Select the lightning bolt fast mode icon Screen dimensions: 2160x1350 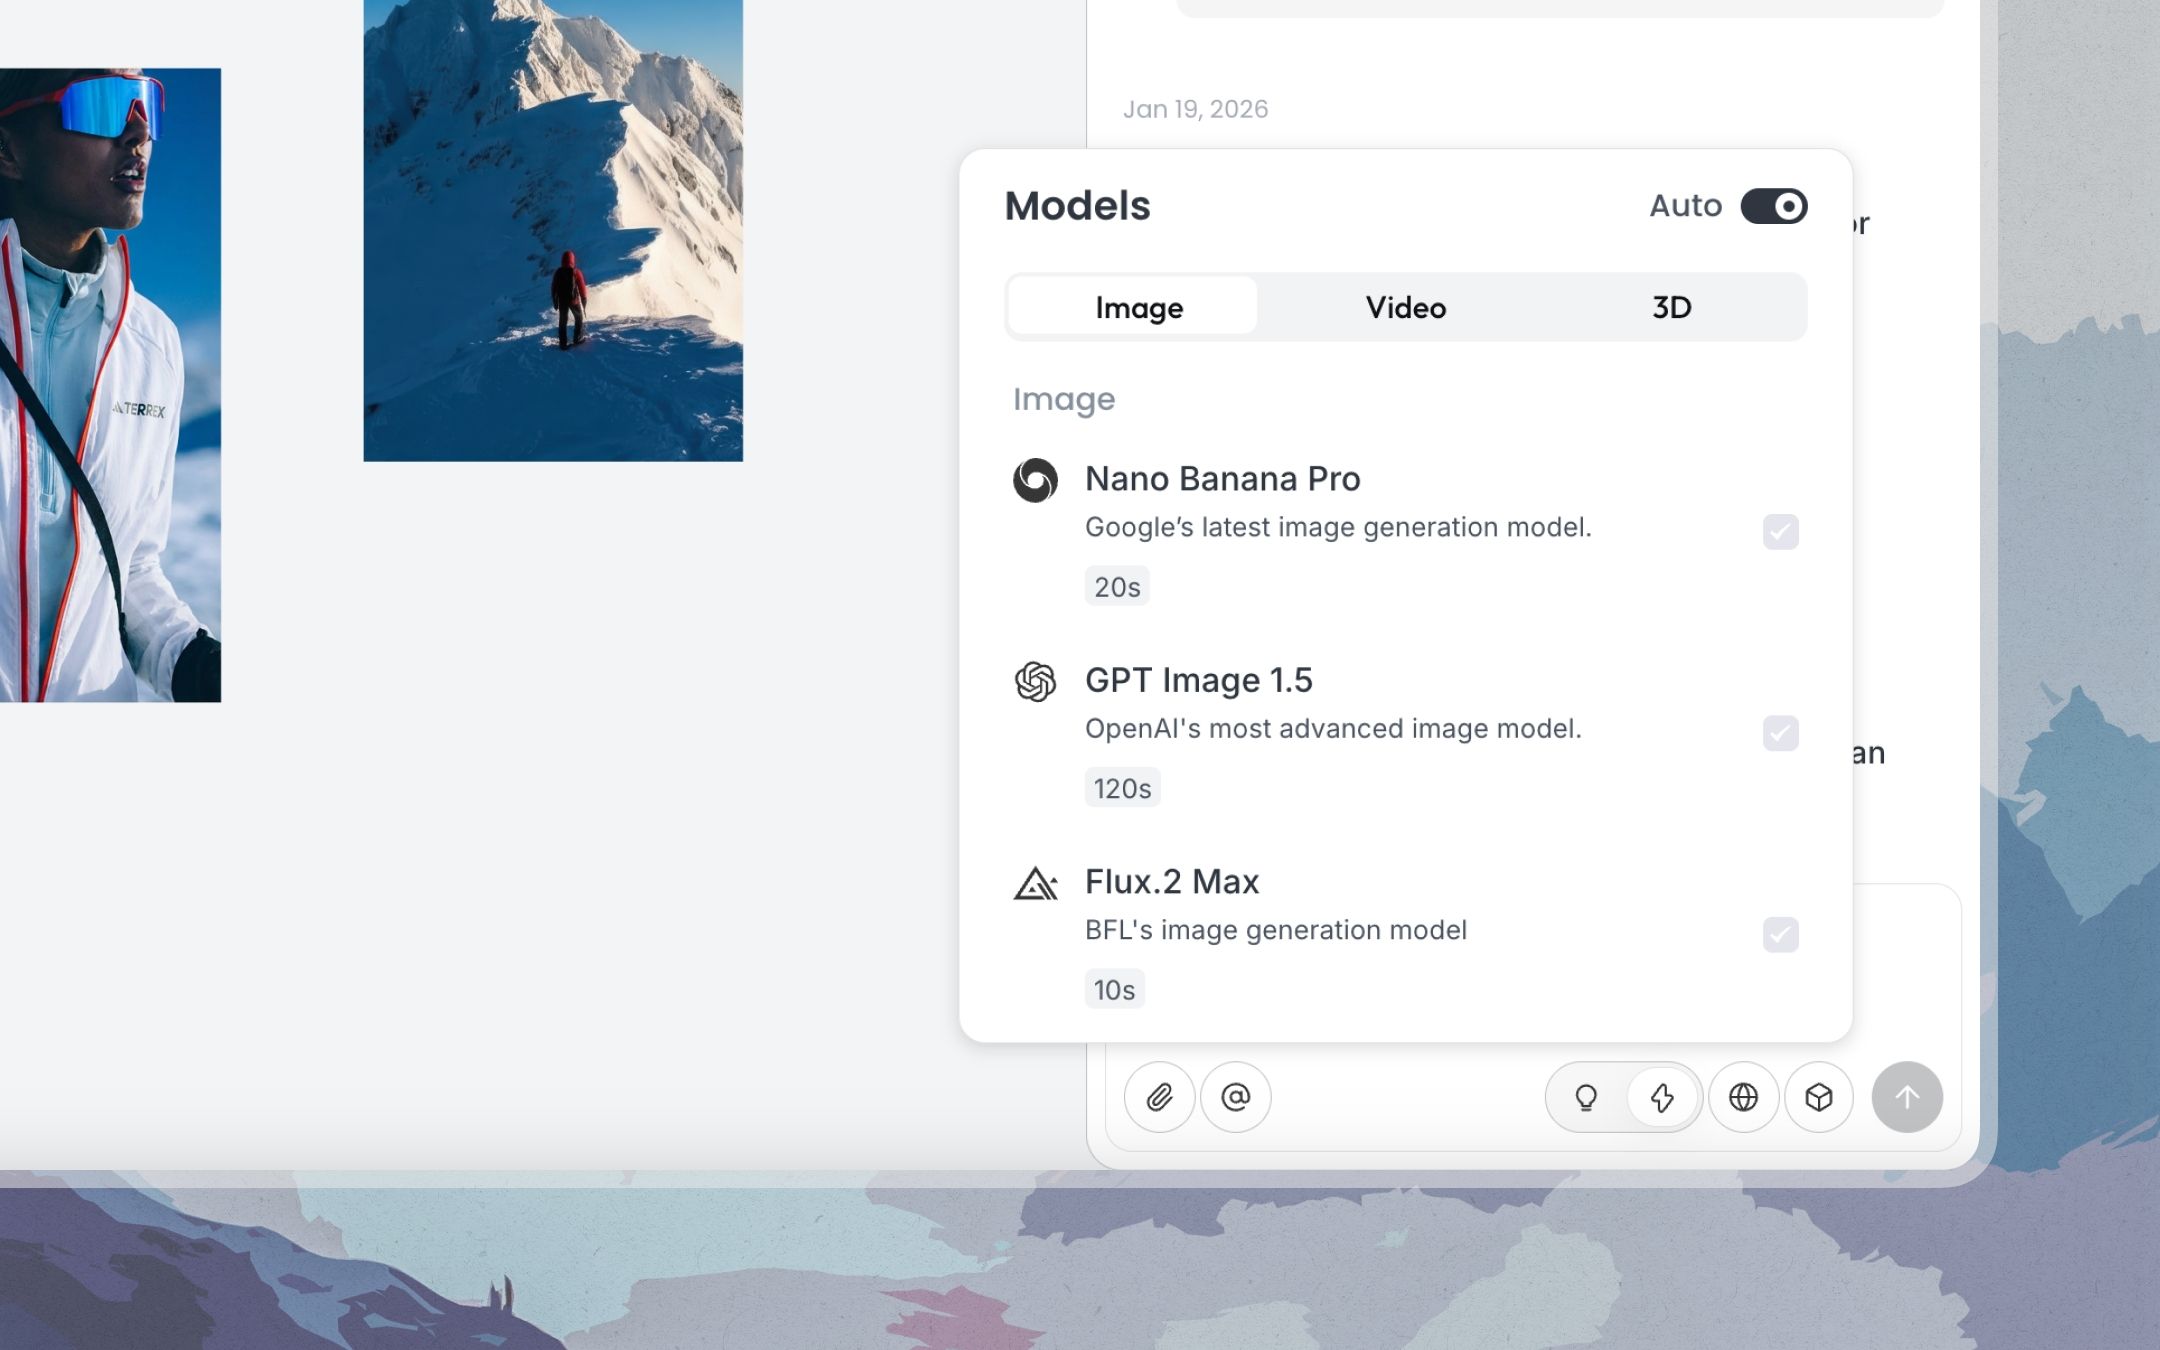(x=1662, y=1097)
